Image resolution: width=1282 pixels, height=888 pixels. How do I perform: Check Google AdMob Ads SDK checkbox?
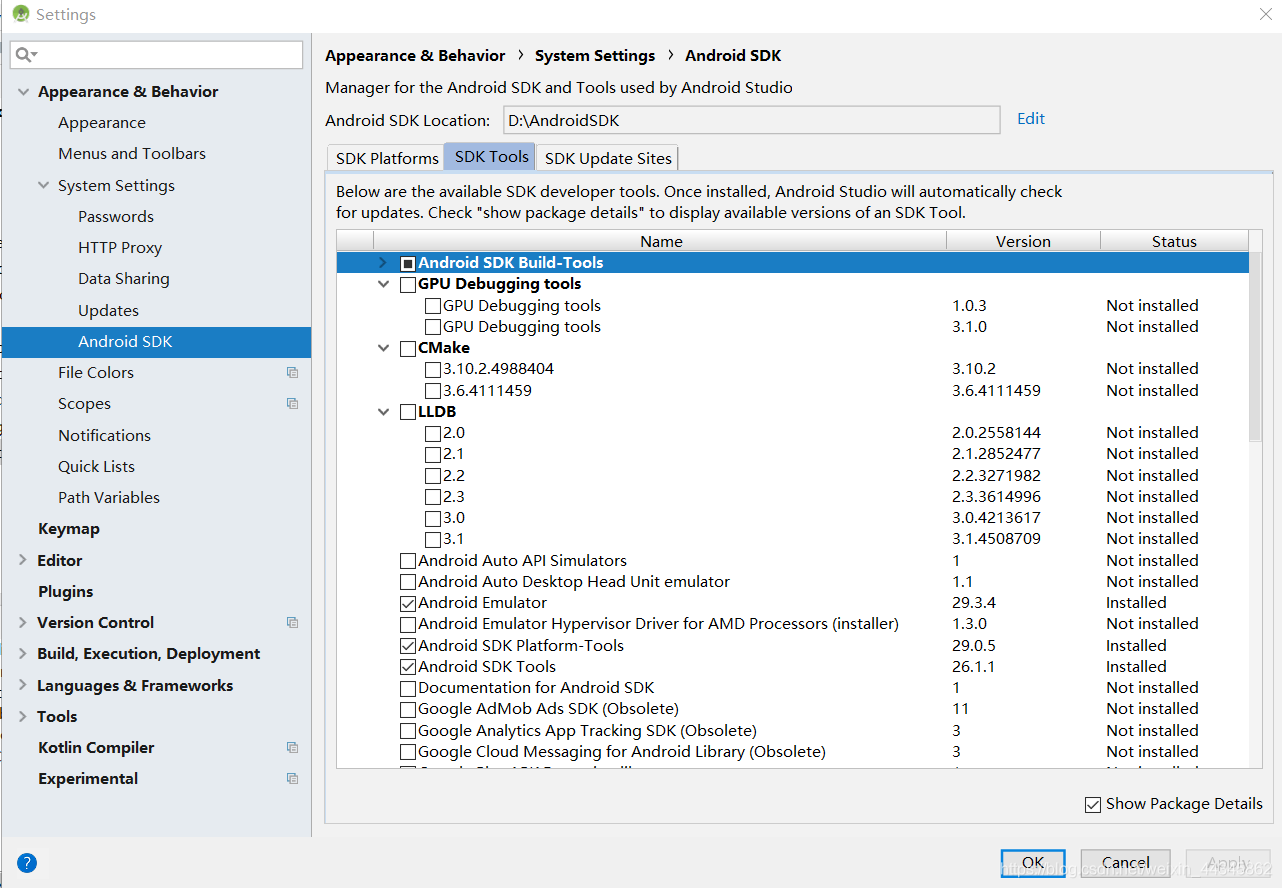[407, 710]
